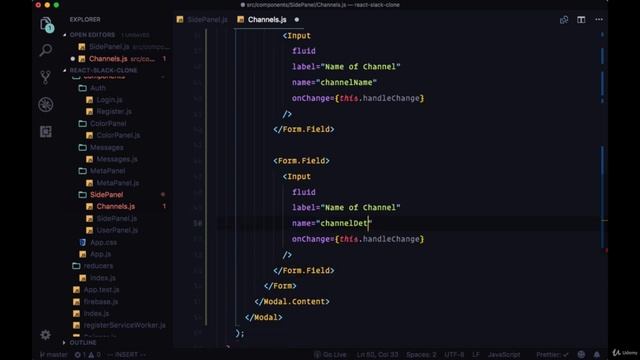Viewport: 640px width, 360px height.
Task: Click Spaces: 2 indentation setting
Action: [421, 355]
